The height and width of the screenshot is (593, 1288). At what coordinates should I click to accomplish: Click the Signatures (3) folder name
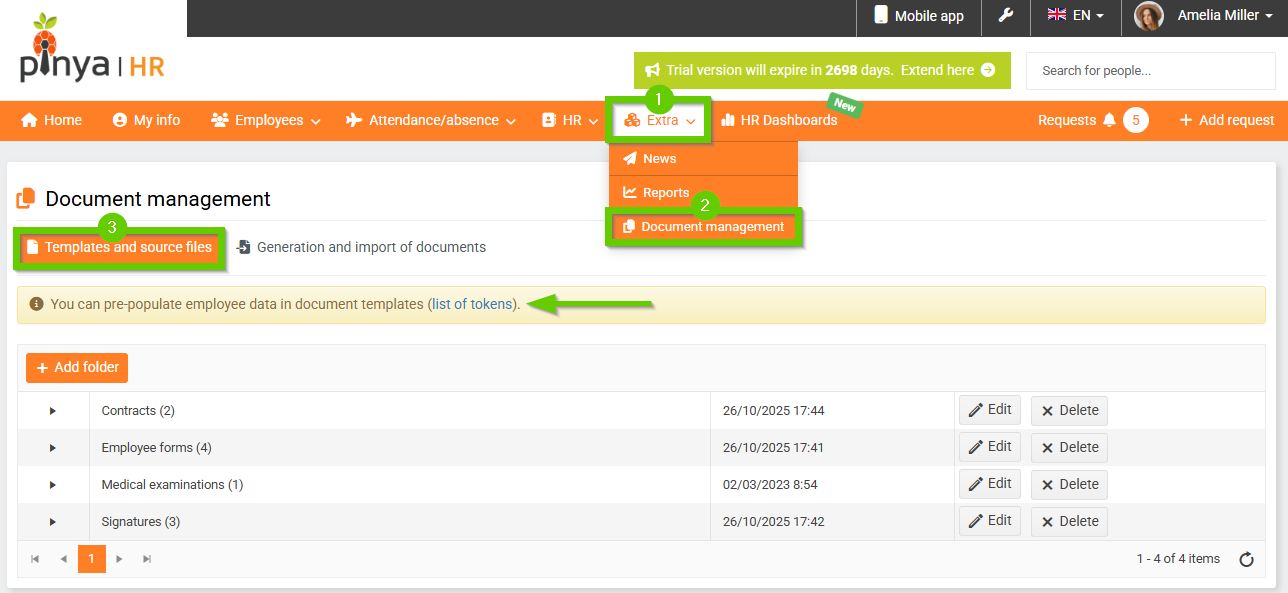[141, 522]
